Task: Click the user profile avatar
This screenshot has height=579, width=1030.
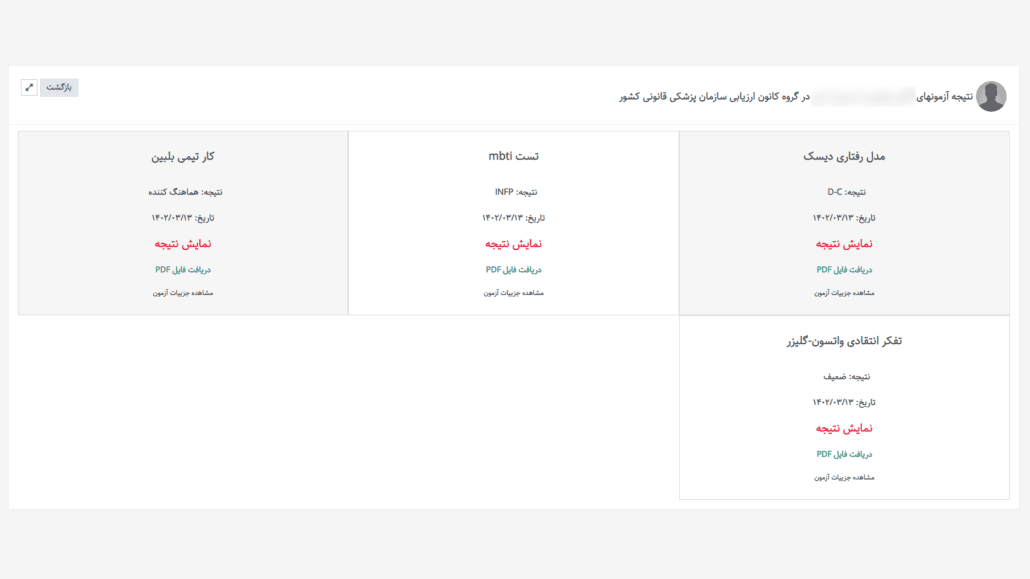Action: click(x=991, y=96)
